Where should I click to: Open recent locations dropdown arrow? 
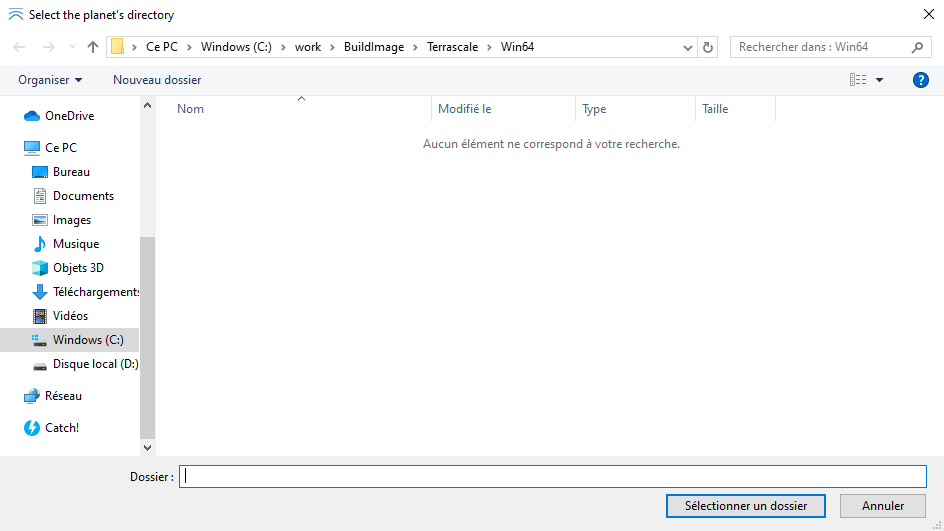72,47
